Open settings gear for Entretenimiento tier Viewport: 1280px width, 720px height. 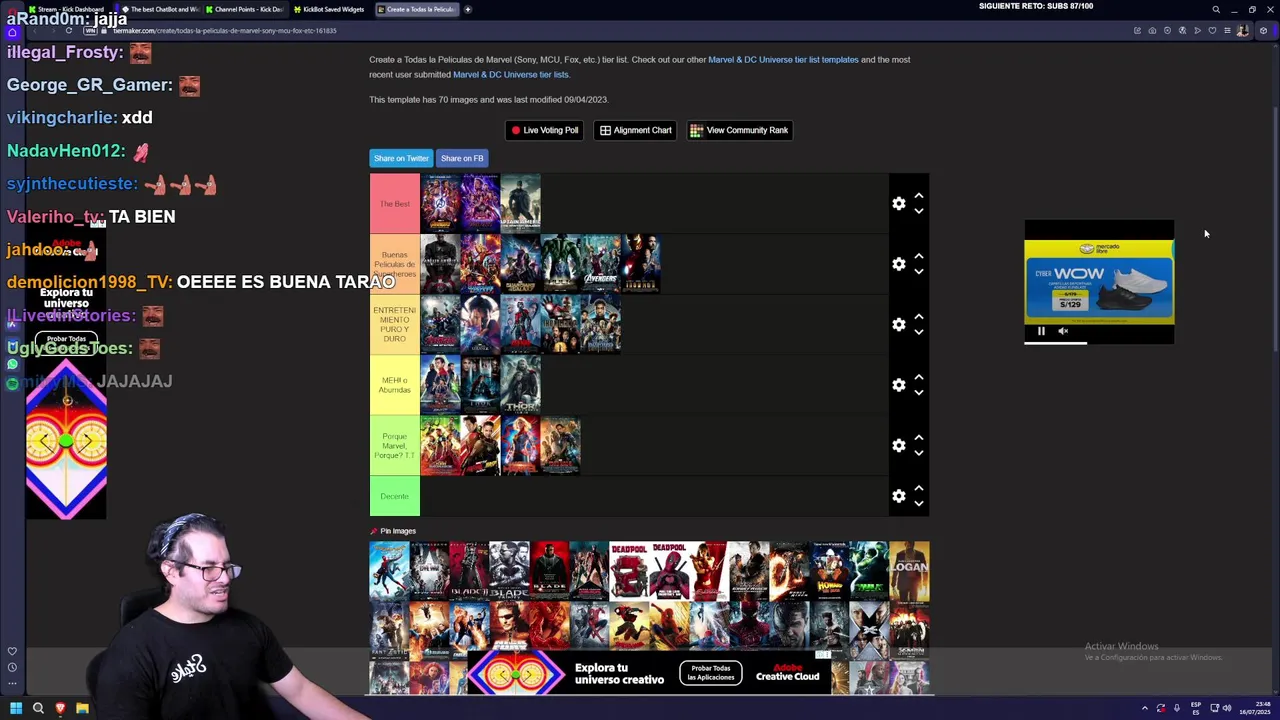click(898, 324)
